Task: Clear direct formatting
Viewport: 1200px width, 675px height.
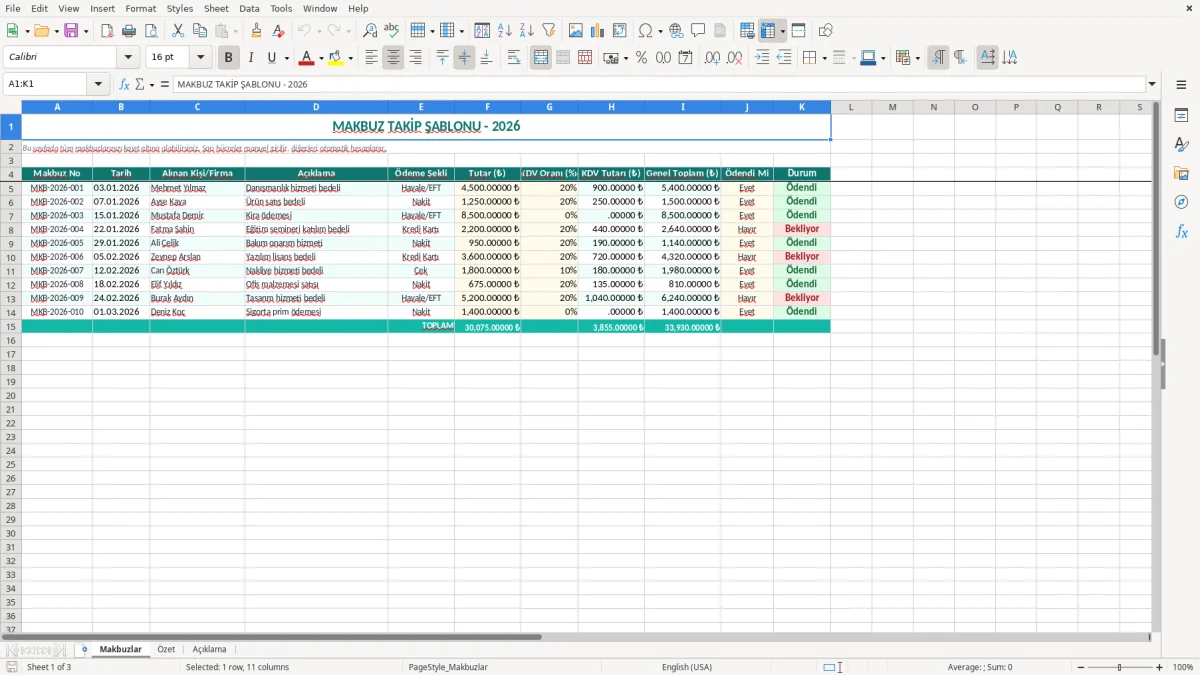Action: [278, 31]
